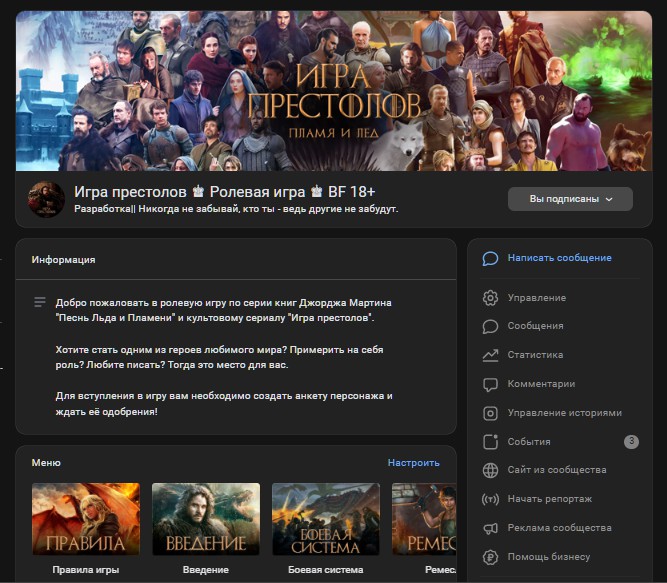This screenshot has width=667, height=583.
Task: Click the Введение caption under thumbnail
Action: pyautogui.click(x=206, y=570)
